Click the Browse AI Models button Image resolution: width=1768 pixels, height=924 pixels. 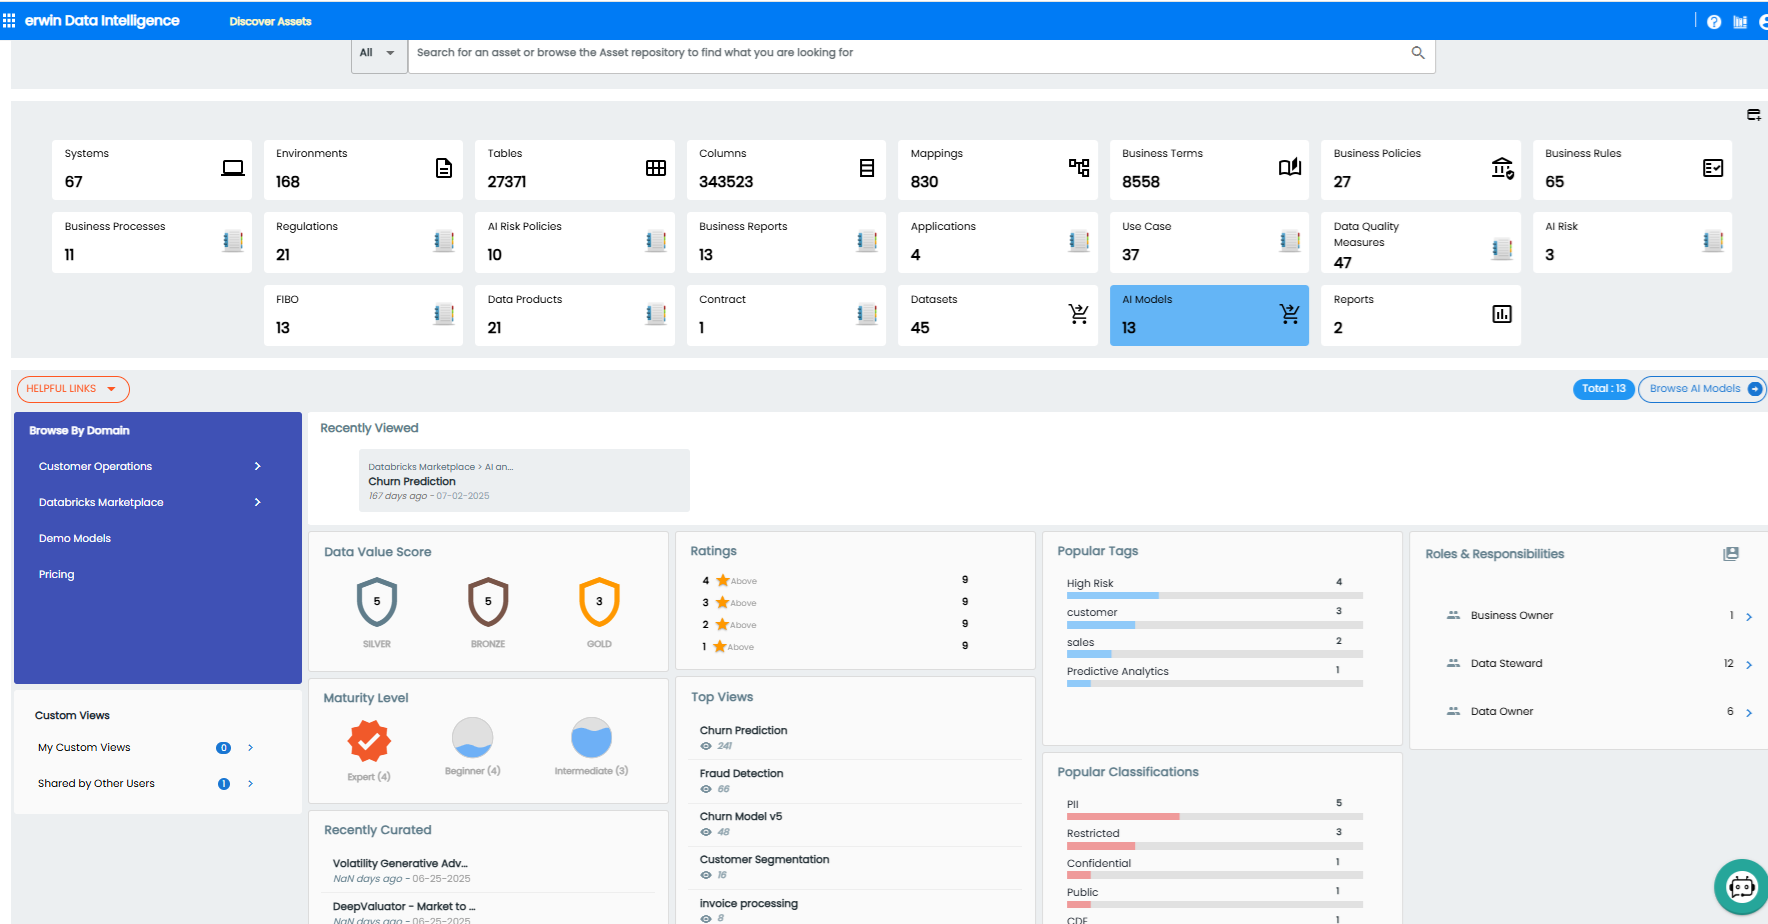point(1702,389)
